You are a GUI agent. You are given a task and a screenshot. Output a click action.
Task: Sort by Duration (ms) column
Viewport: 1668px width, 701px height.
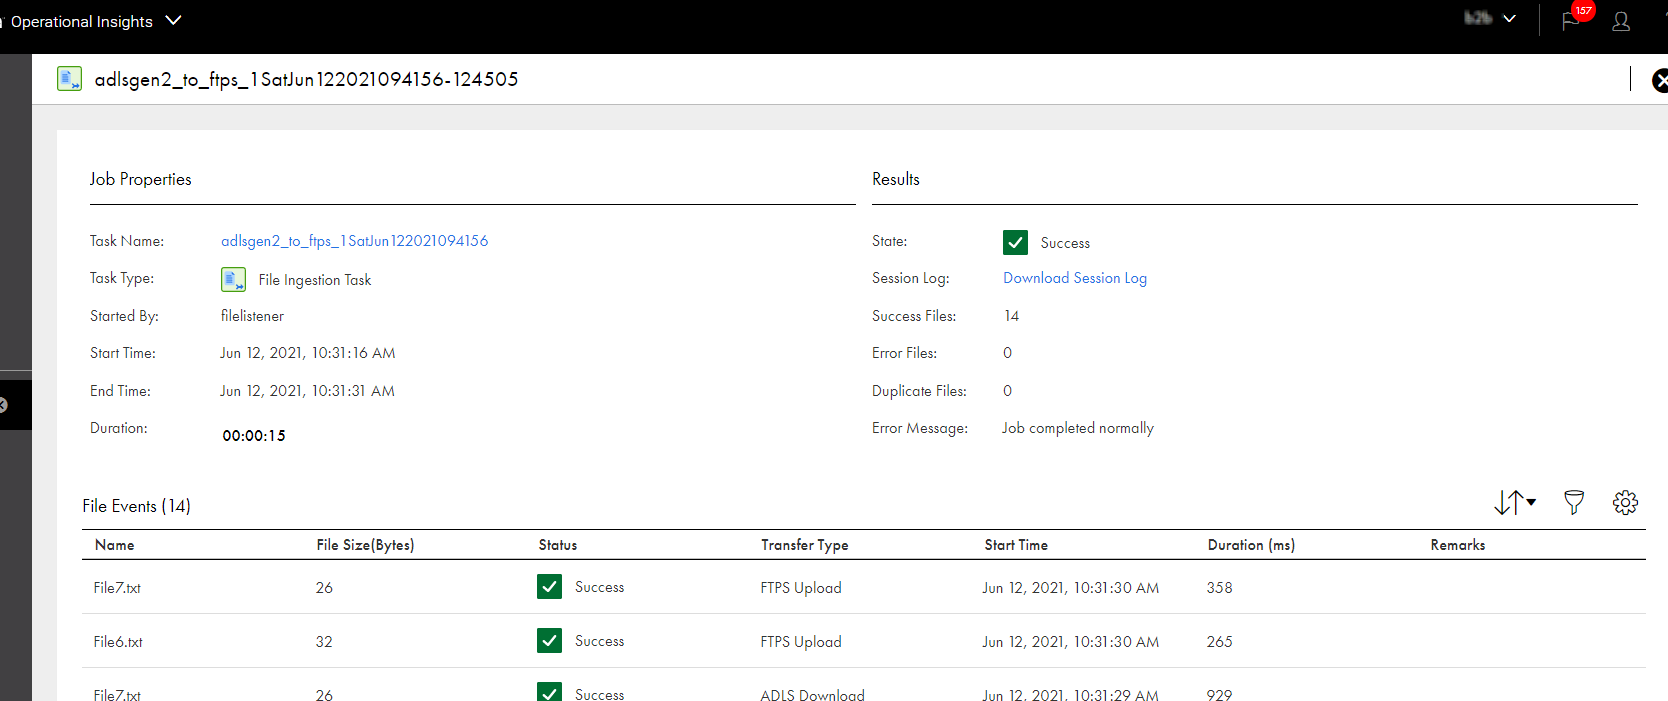click(1251, 545)
